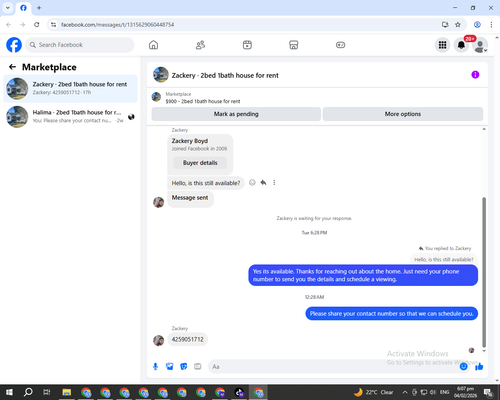The width and height of the screenshot is (500, 400).
Task: Open the taskbar clock and date
Action: pyautogui.click(x=465, y=392)
